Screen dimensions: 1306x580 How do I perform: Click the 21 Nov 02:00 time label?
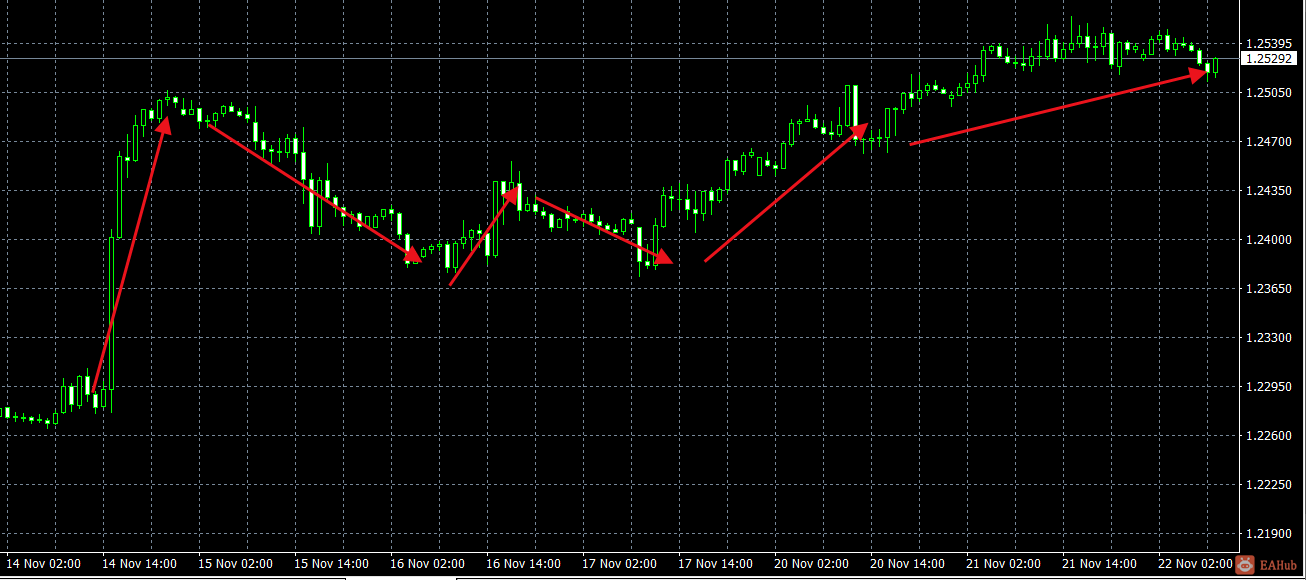pyautogui.click(x=1003, y=564)
